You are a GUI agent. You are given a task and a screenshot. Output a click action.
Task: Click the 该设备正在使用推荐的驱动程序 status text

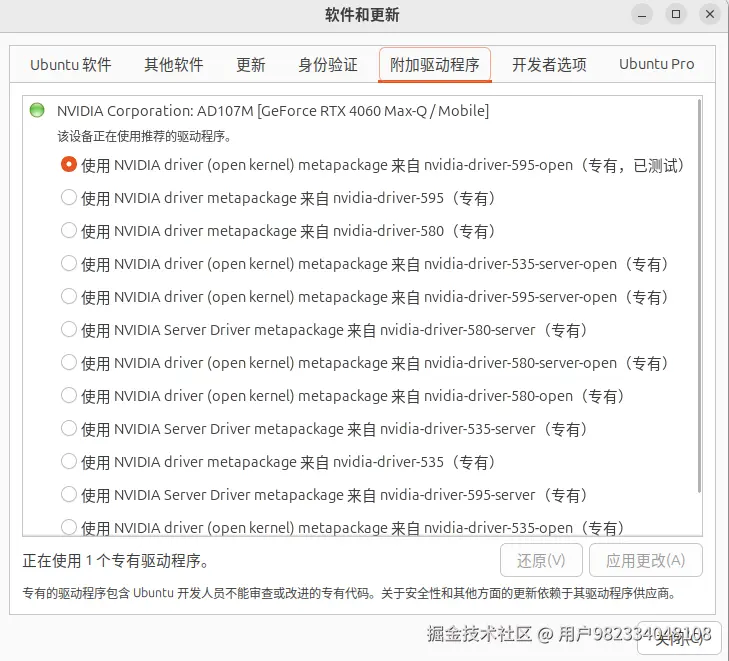coord(144,136)
